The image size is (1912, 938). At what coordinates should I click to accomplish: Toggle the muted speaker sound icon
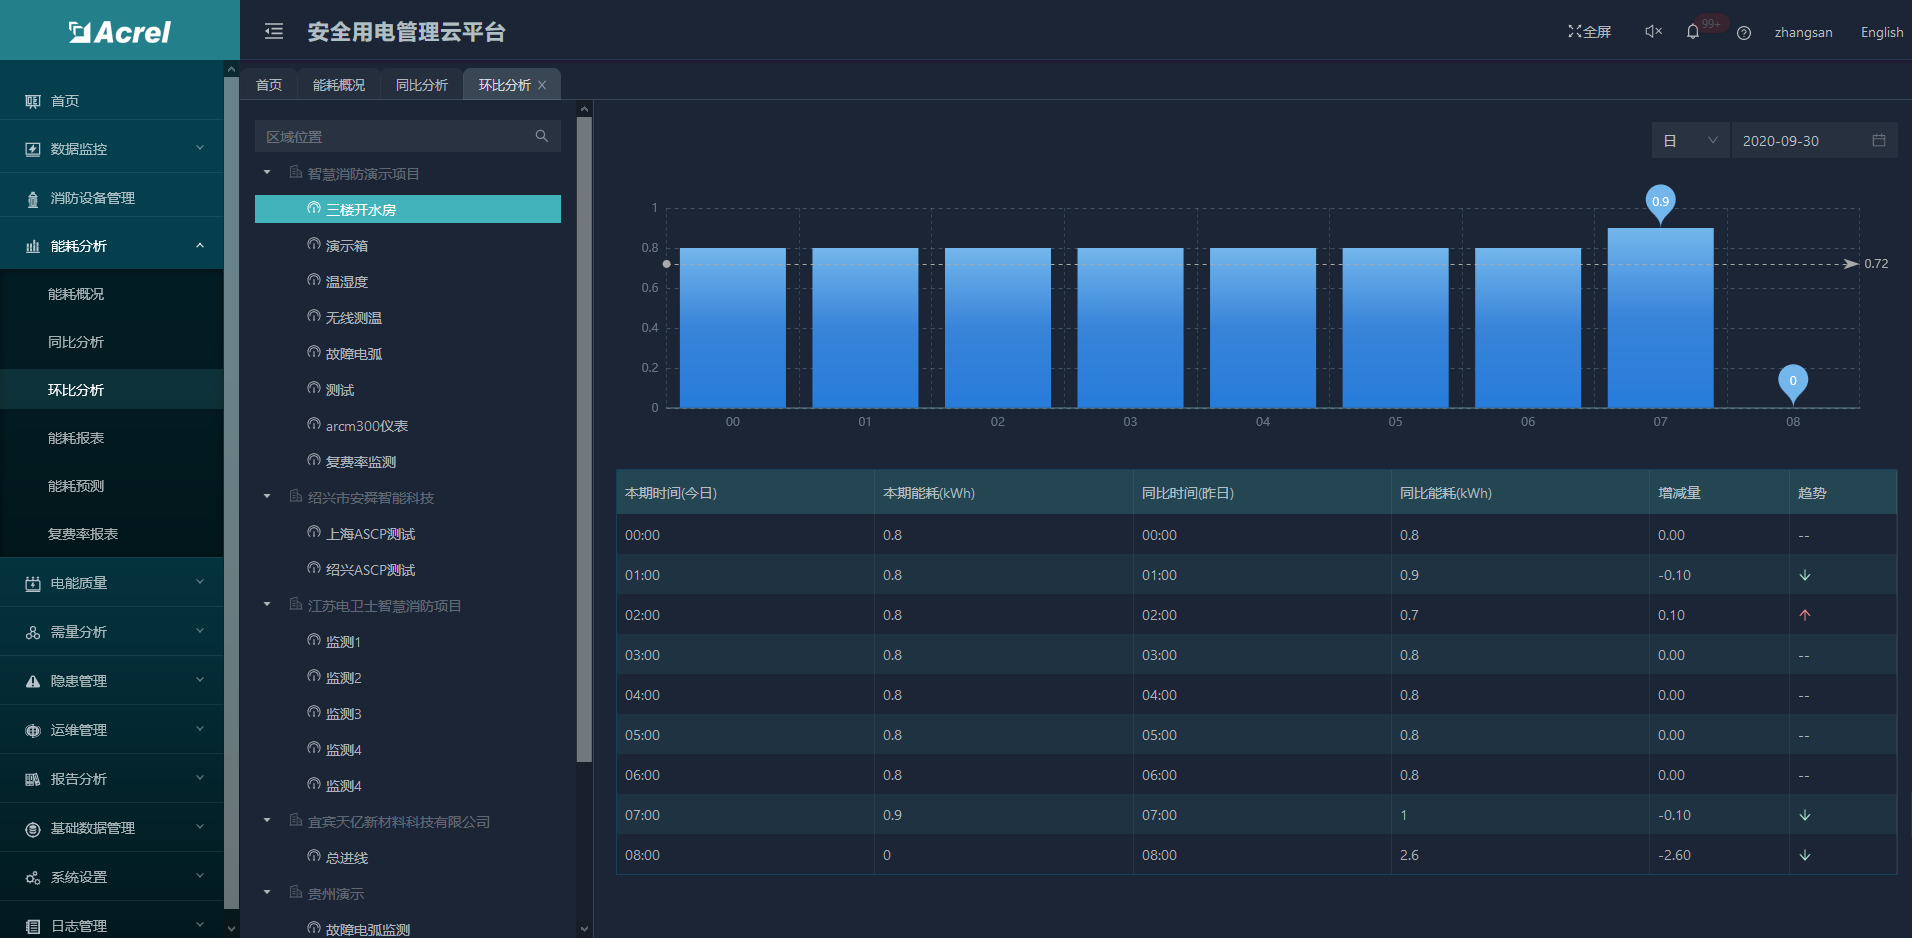tap(1653, 32)
